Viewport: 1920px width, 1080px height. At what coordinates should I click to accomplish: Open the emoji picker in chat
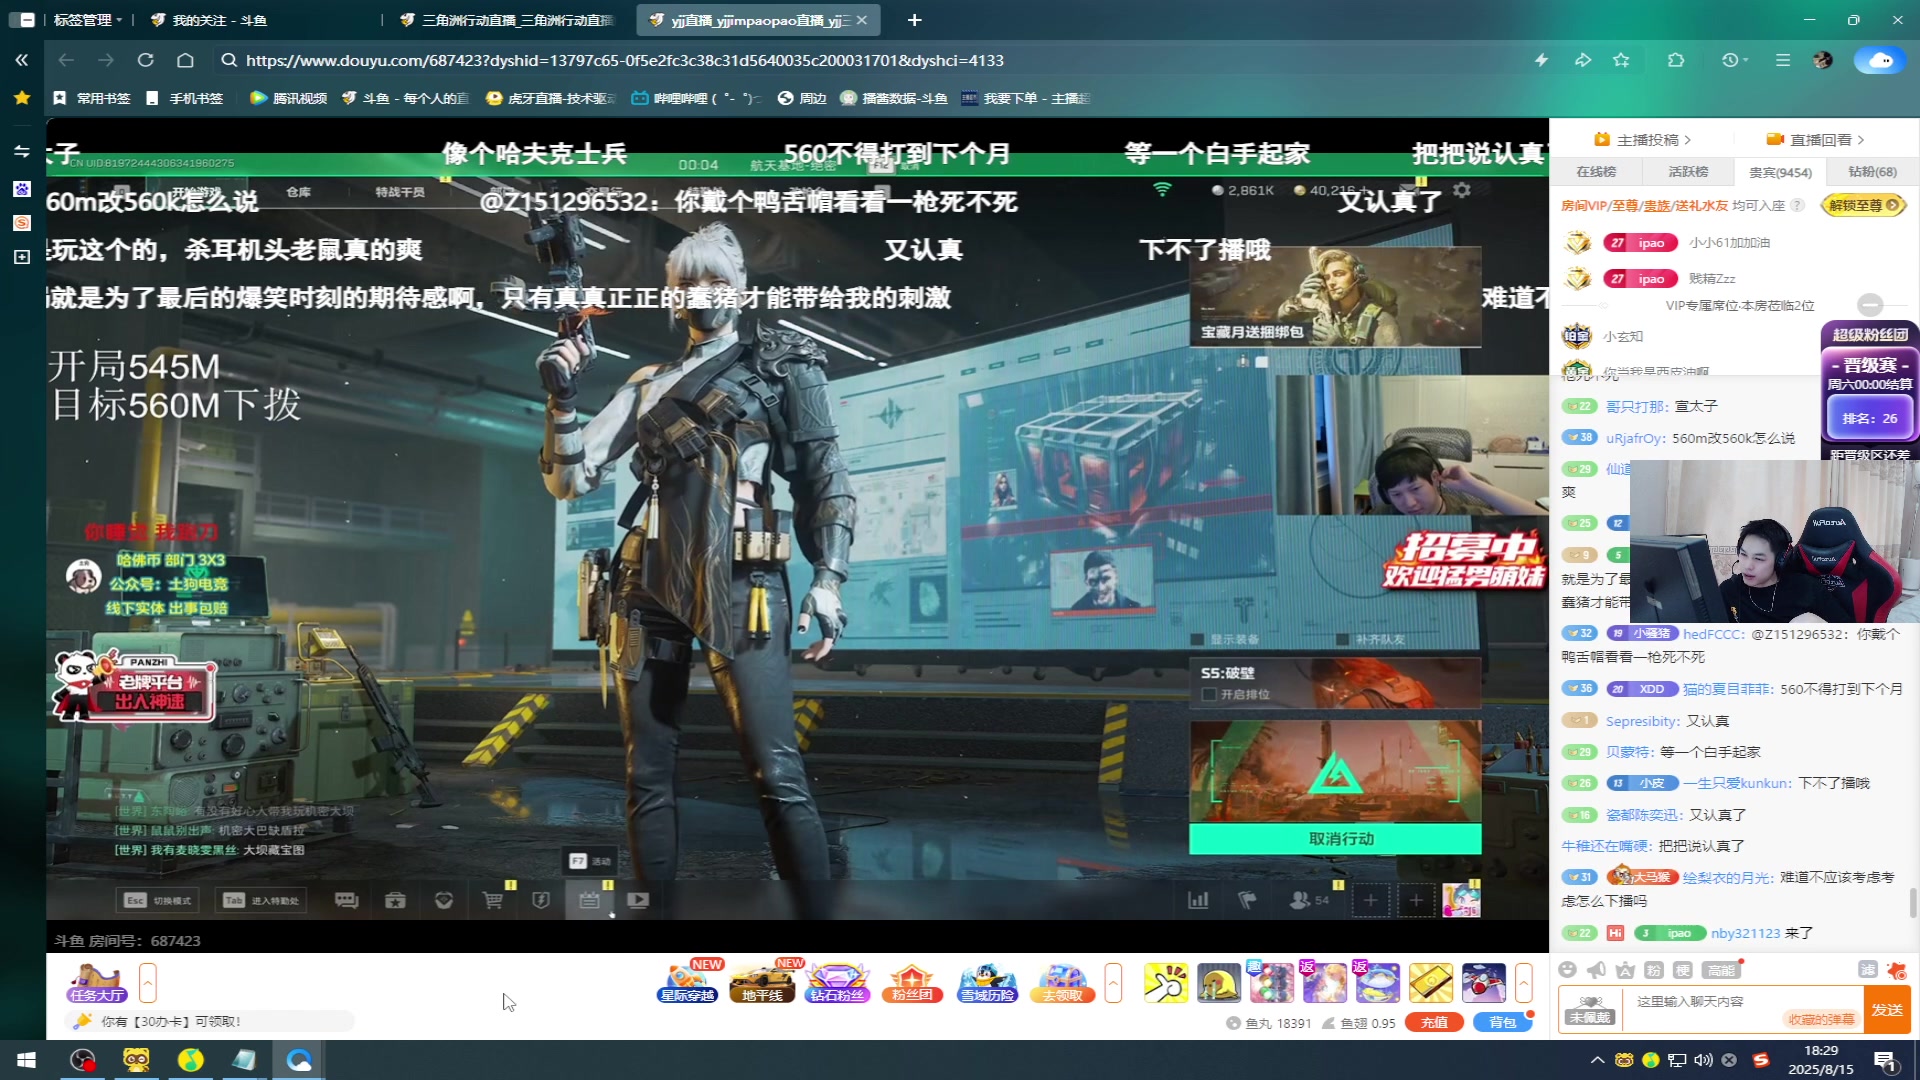1567,969
